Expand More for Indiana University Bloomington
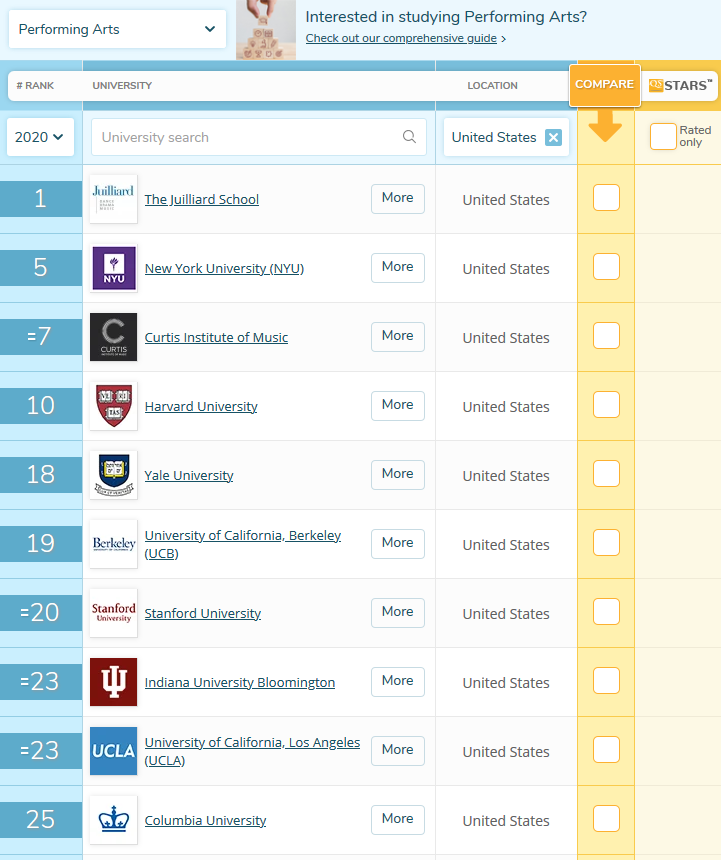The image size is (721, 860). click(398, 682)
